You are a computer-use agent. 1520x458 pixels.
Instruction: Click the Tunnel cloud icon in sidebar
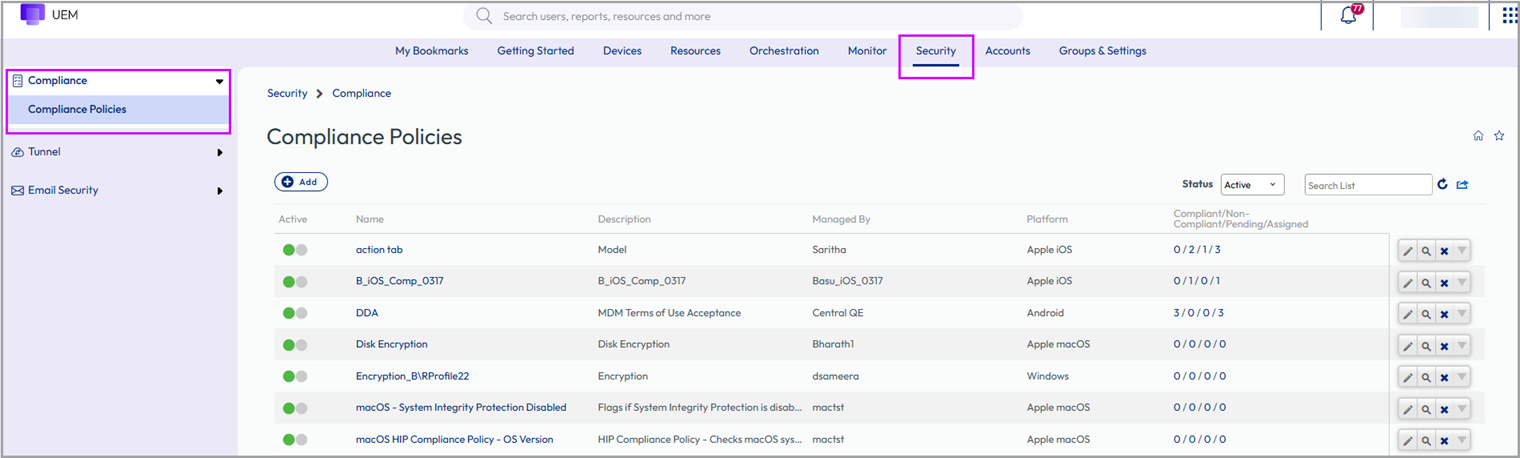coord(17,152)
